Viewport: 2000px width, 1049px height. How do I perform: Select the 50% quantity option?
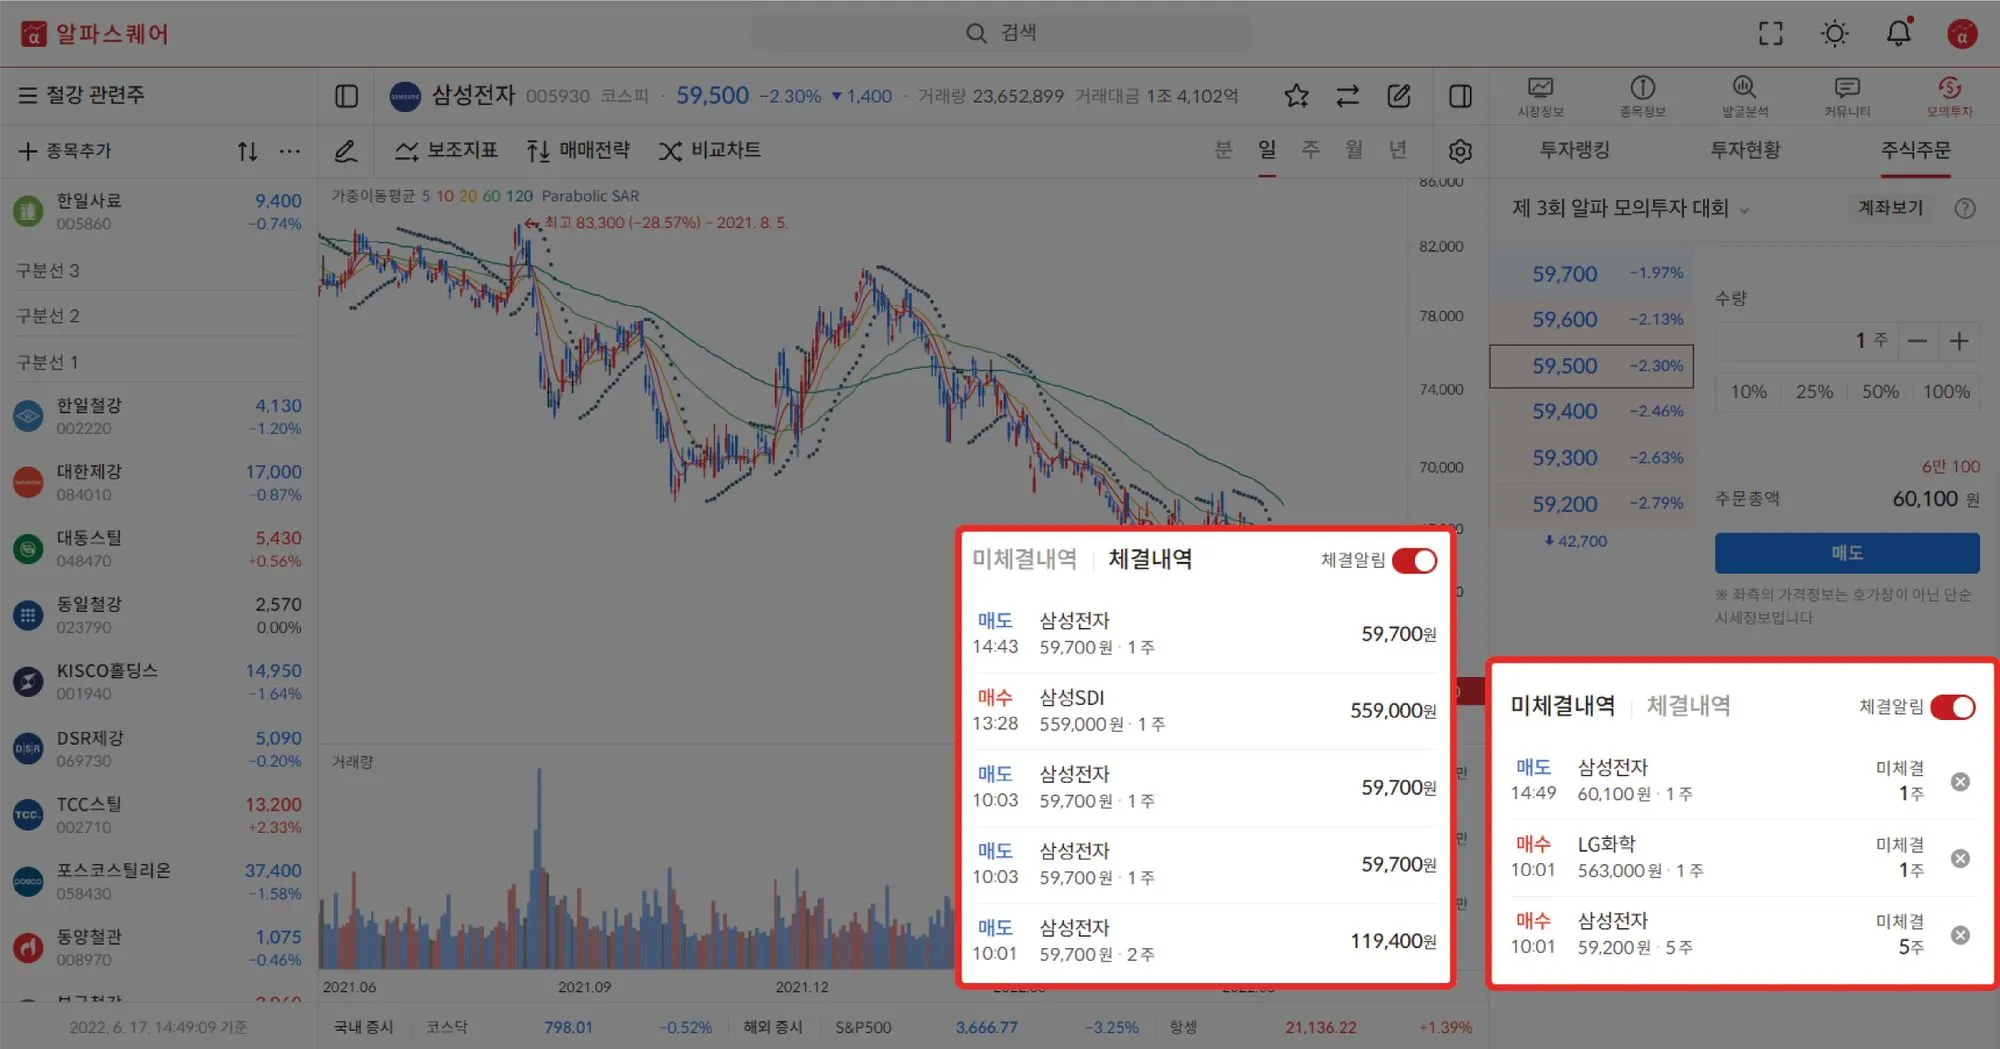[1880, 392]
